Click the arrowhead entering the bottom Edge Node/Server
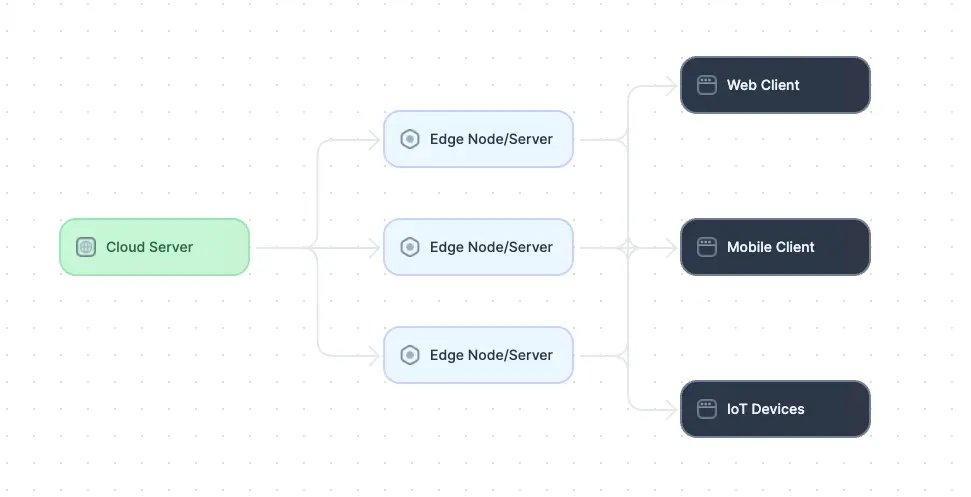Screen dimensions: 971x497 tap(376, 355)
